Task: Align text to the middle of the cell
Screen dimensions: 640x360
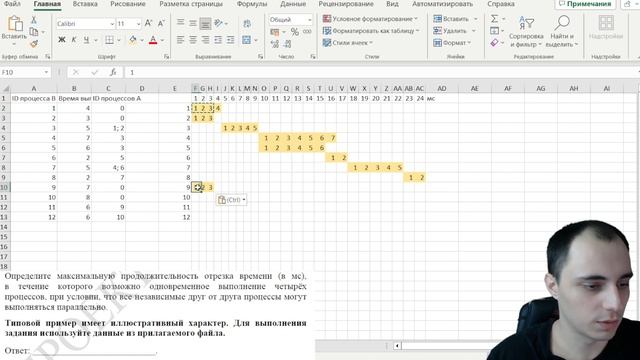Action: [x=193, y=23]
